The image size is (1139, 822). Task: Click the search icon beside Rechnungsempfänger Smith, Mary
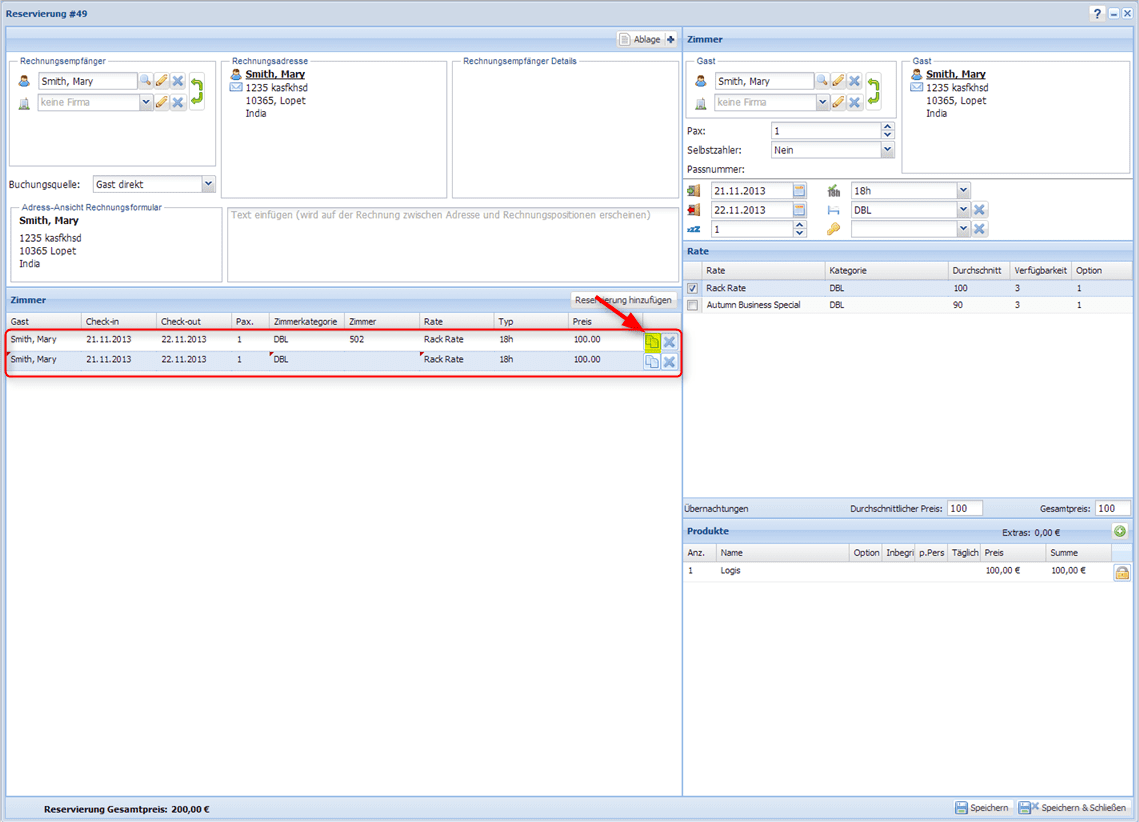[x=146, y=81]
